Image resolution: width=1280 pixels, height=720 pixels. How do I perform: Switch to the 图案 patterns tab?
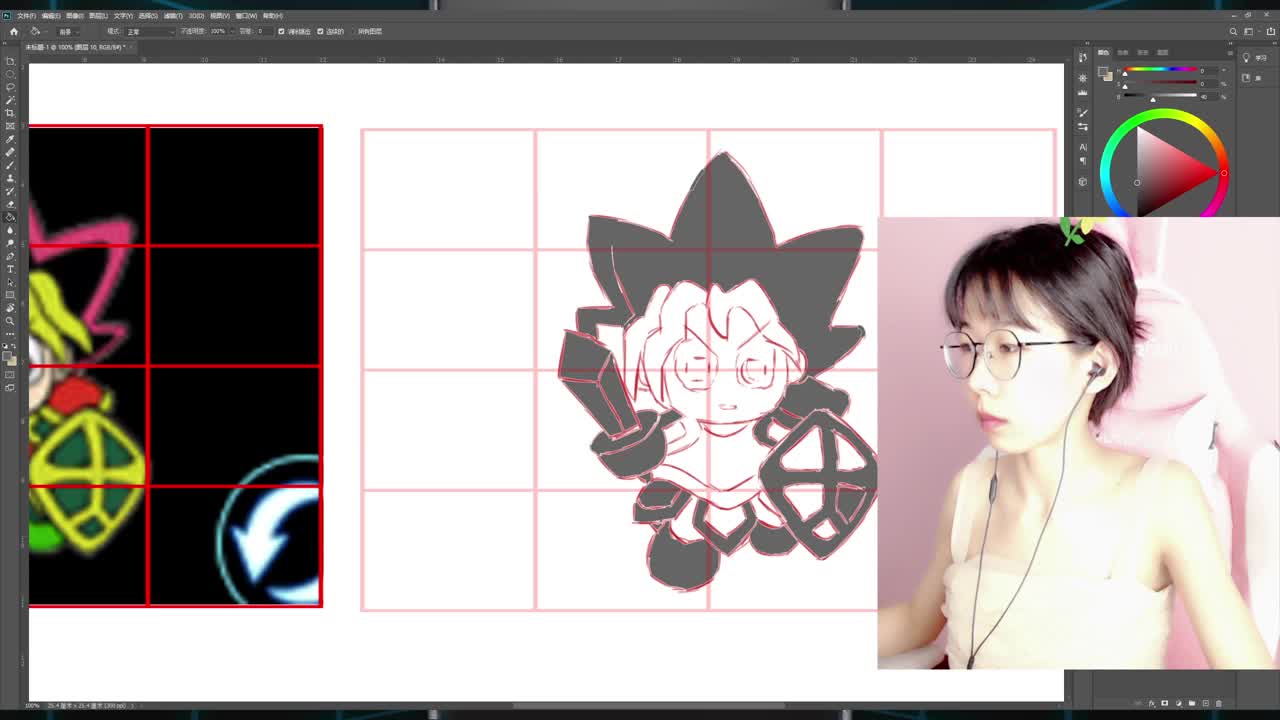1162,52
